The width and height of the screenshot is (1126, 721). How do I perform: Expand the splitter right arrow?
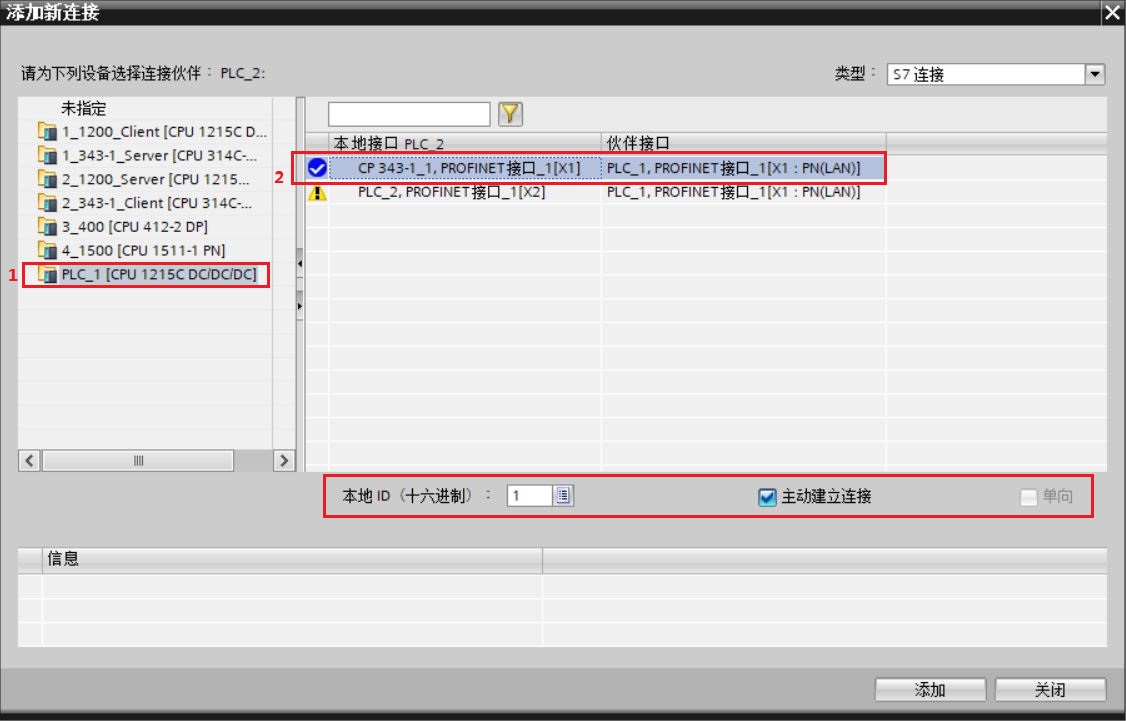coord(299,306)
